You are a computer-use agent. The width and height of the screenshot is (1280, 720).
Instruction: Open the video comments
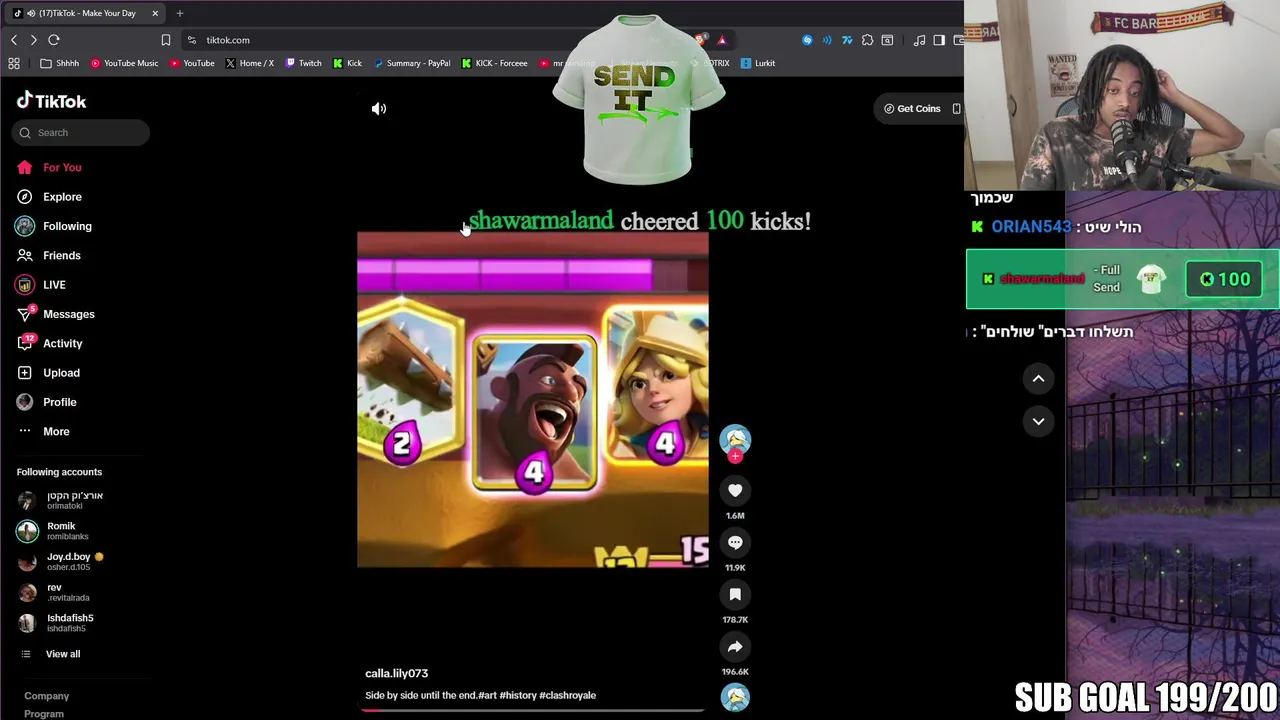[x=735, y=542]
